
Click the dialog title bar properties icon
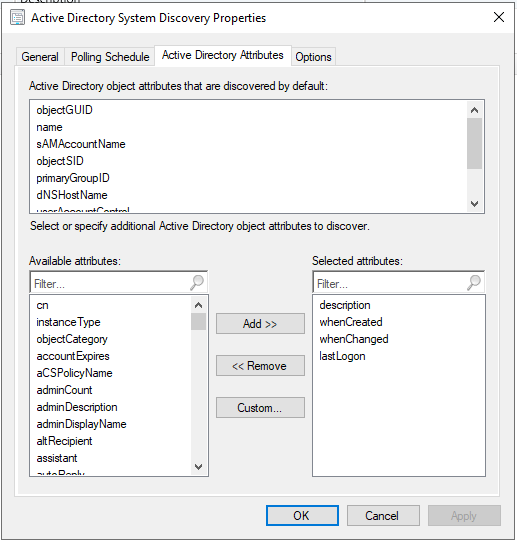(x=17, y=18)
